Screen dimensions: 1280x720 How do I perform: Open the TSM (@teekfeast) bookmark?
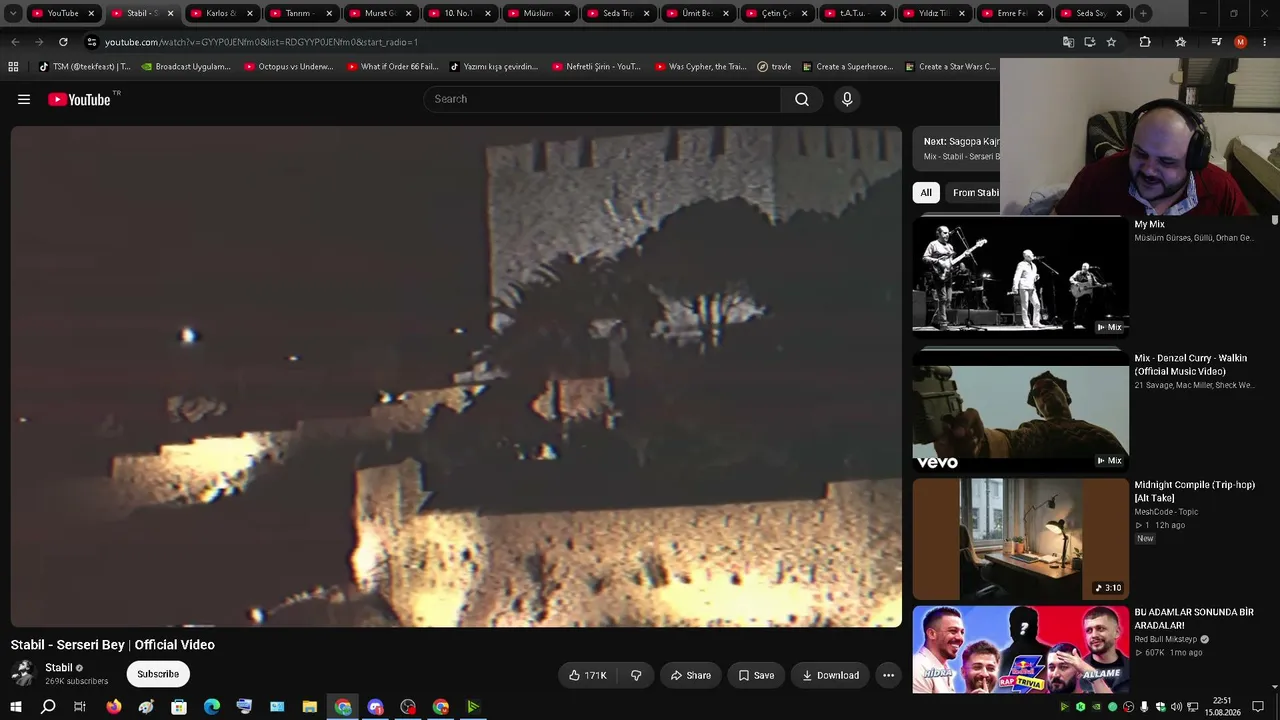[84, 67]
